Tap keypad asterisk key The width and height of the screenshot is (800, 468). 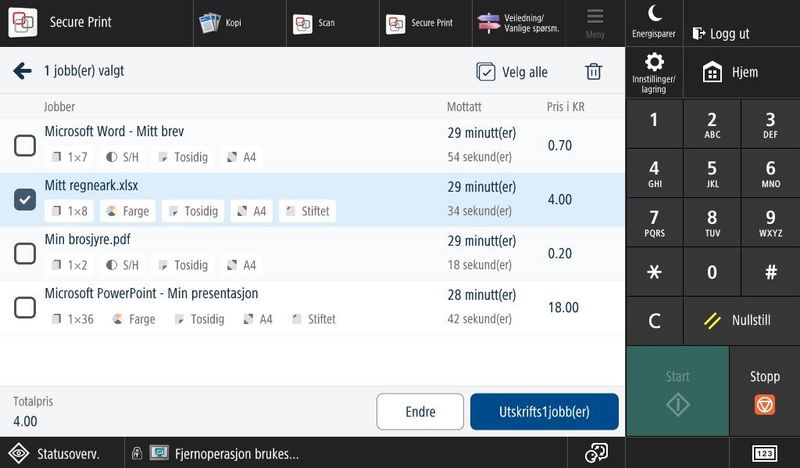[x=654, y=272]
